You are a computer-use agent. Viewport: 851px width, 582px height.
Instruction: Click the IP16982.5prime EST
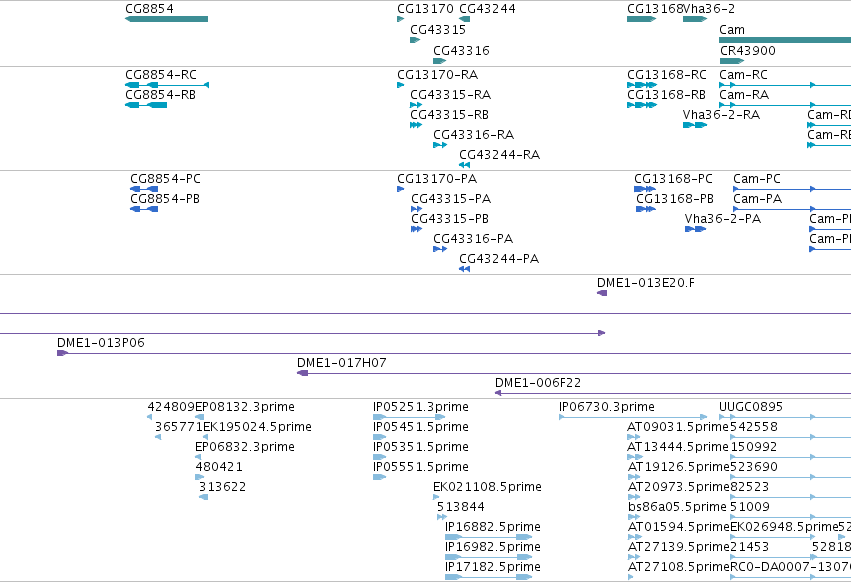click(488, 558)
